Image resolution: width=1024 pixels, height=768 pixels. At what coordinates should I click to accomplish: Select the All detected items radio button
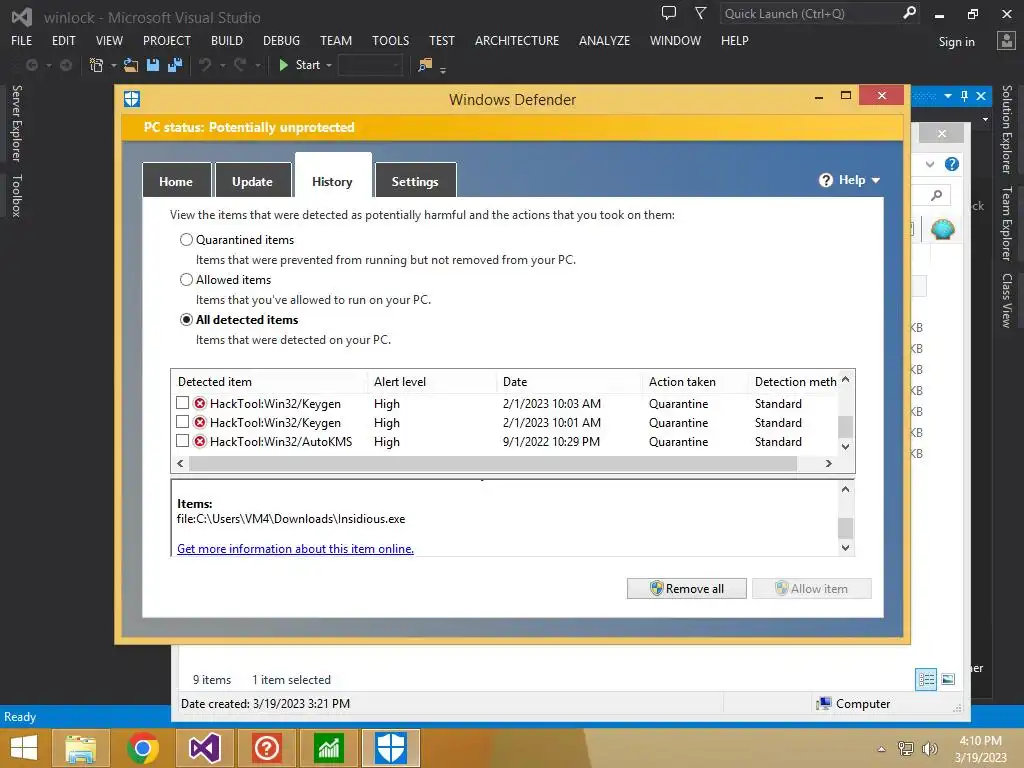click(x=186, y=319)
